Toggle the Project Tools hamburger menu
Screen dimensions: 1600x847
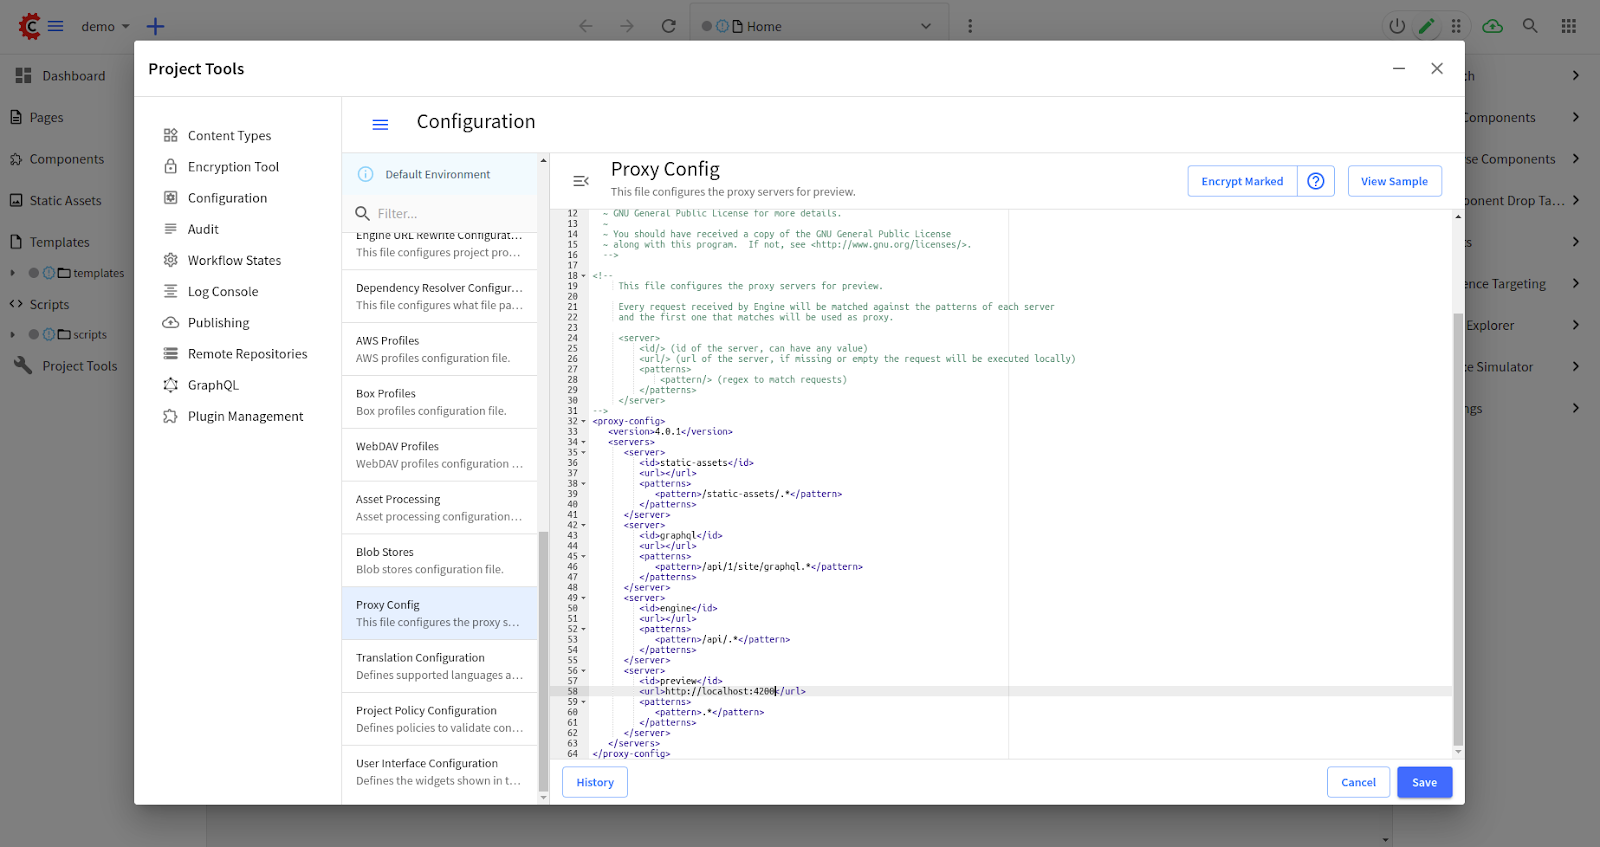(380, 125)
